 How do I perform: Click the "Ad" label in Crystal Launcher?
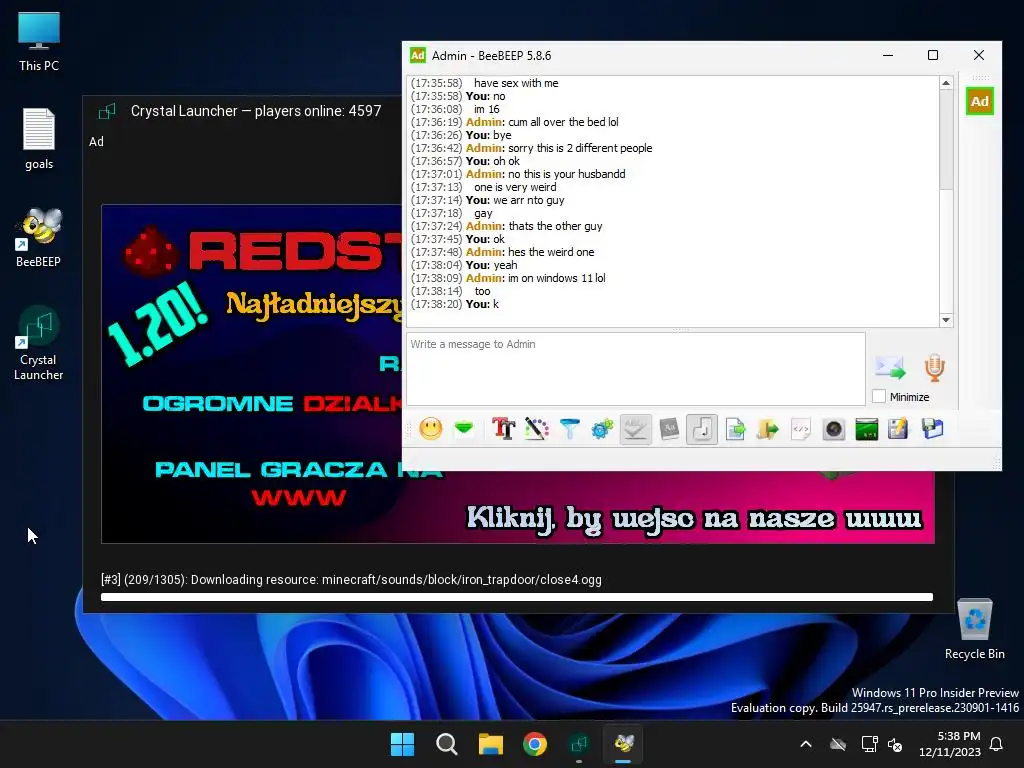pos(96,142)
